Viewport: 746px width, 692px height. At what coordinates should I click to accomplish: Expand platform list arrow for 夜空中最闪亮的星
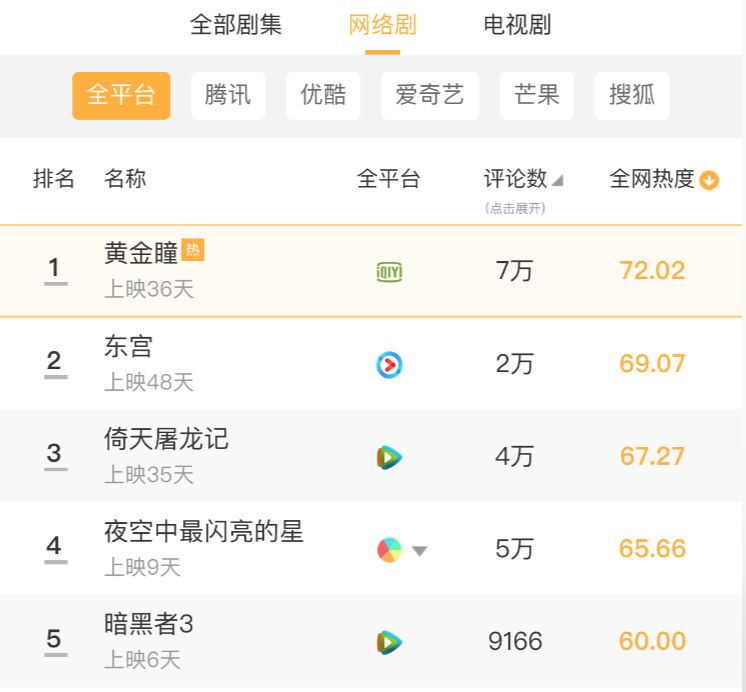coord(420,551)
